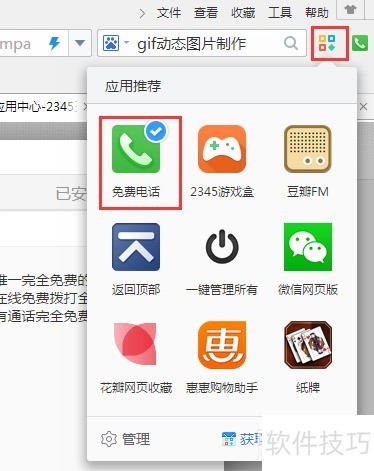Click the Baidu paw search engine icon
This screenshot has height=471, width=374.
pos(111,43)
